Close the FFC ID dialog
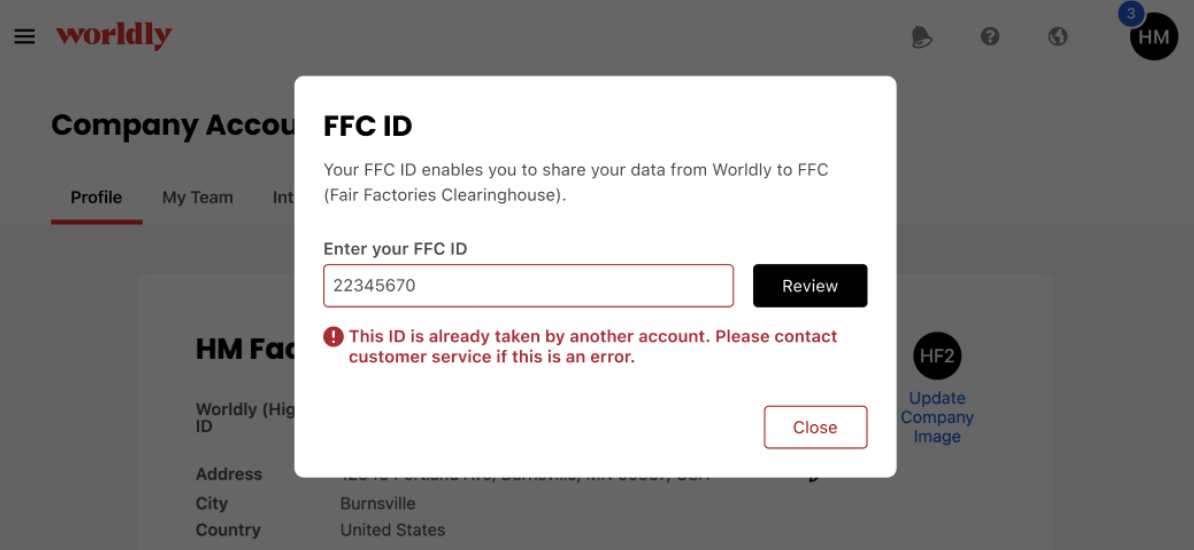This screenshot has width=1194, height=550. (816, 427)
